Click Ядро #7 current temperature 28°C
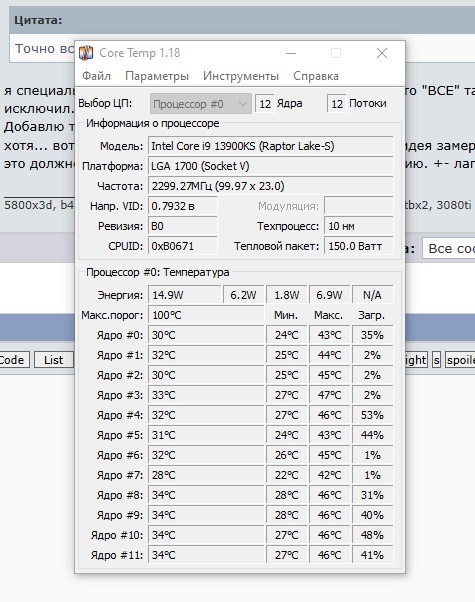Image resolution: width=475 pixels, height=602 pixels. point(206,475)
